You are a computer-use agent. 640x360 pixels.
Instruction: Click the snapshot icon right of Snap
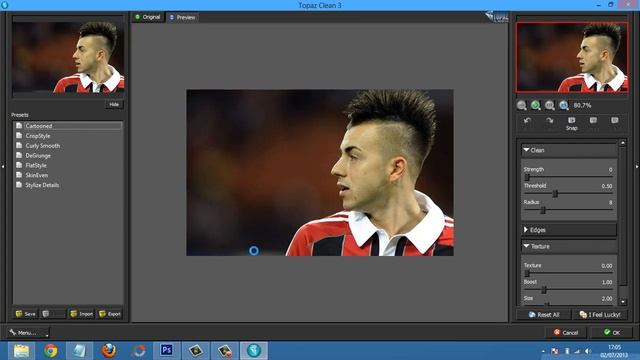[x=593, y=120]
